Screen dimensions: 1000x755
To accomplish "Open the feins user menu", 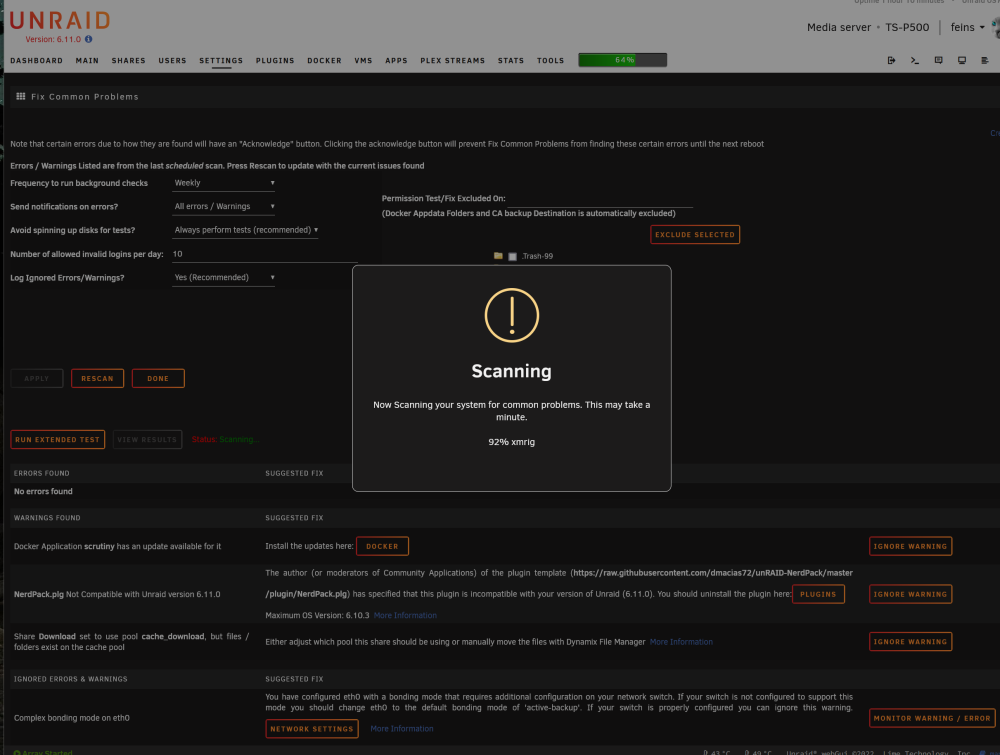I will click(x=967, y=27).
